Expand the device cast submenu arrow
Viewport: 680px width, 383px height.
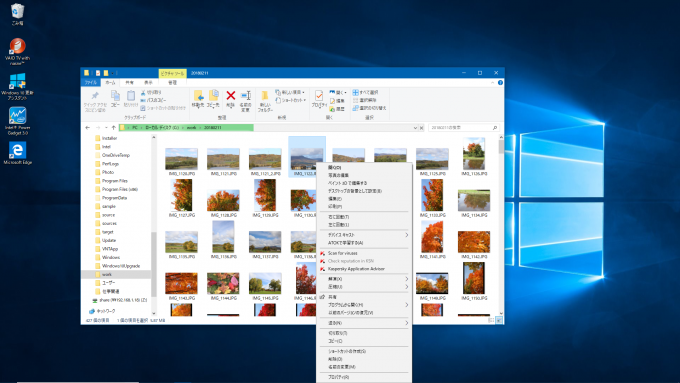406,235
